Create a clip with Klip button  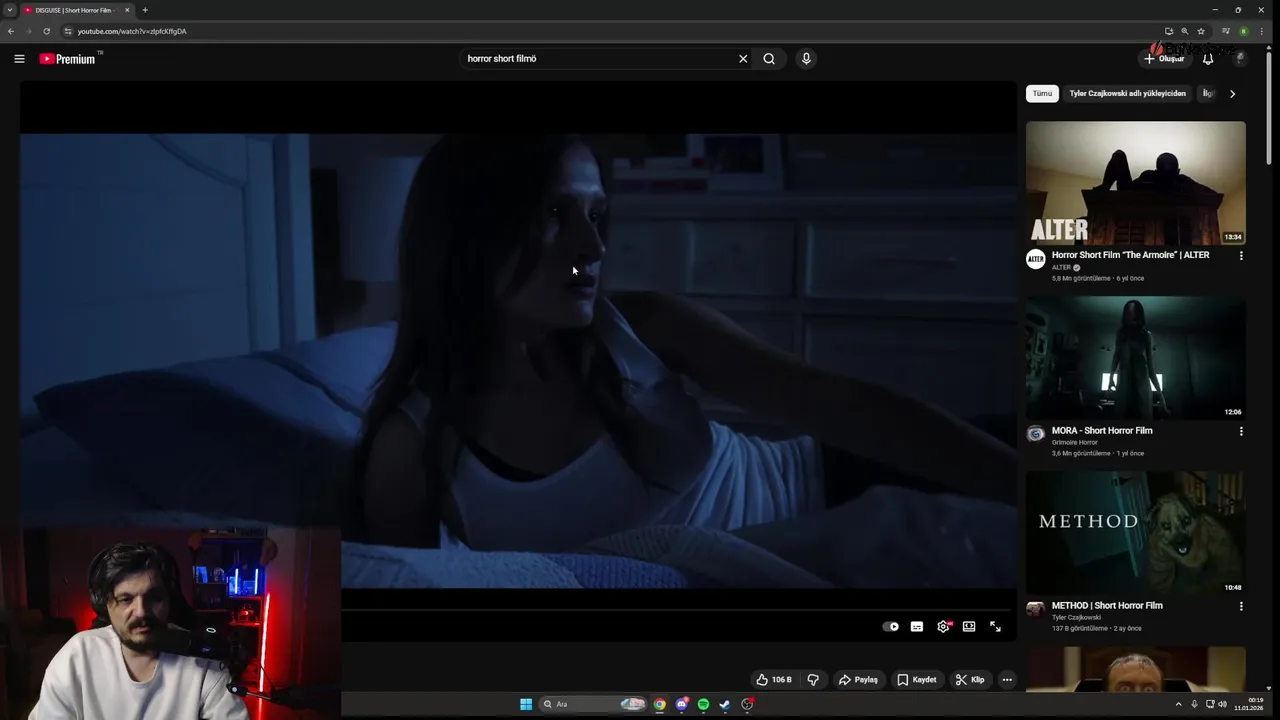click(x=970, y=680)
